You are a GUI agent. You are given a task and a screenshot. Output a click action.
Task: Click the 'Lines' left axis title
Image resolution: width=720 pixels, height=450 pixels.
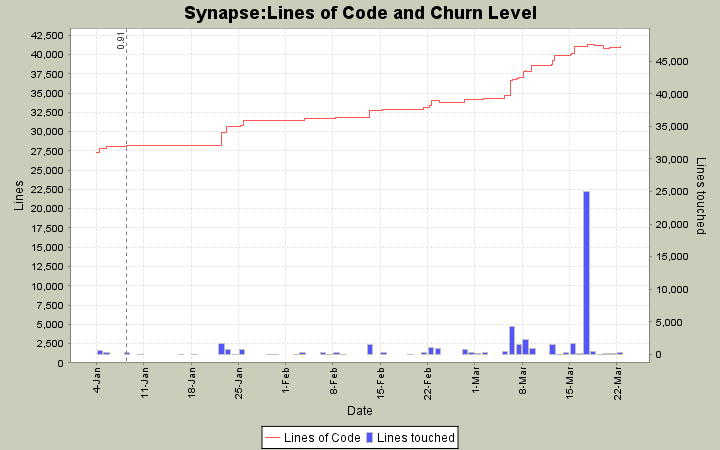tap(18, 196)
